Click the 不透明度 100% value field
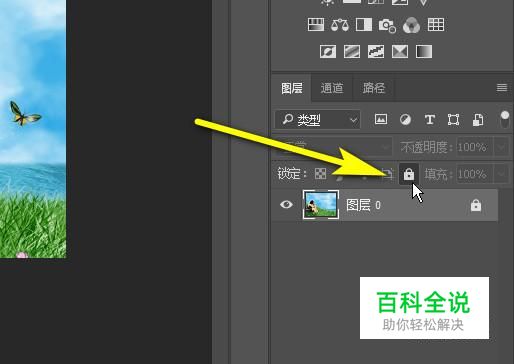 click(475, 147)
